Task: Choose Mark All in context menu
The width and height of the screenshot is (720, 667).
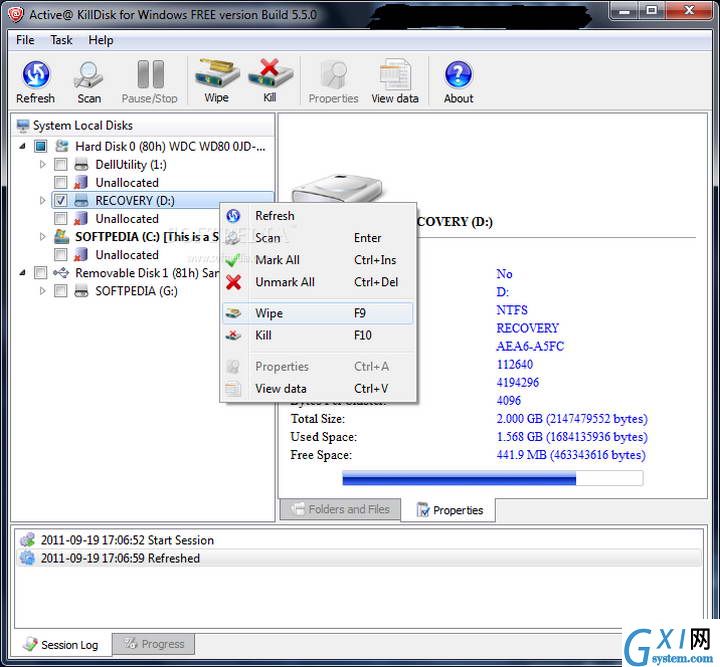Action: [318, 260]
